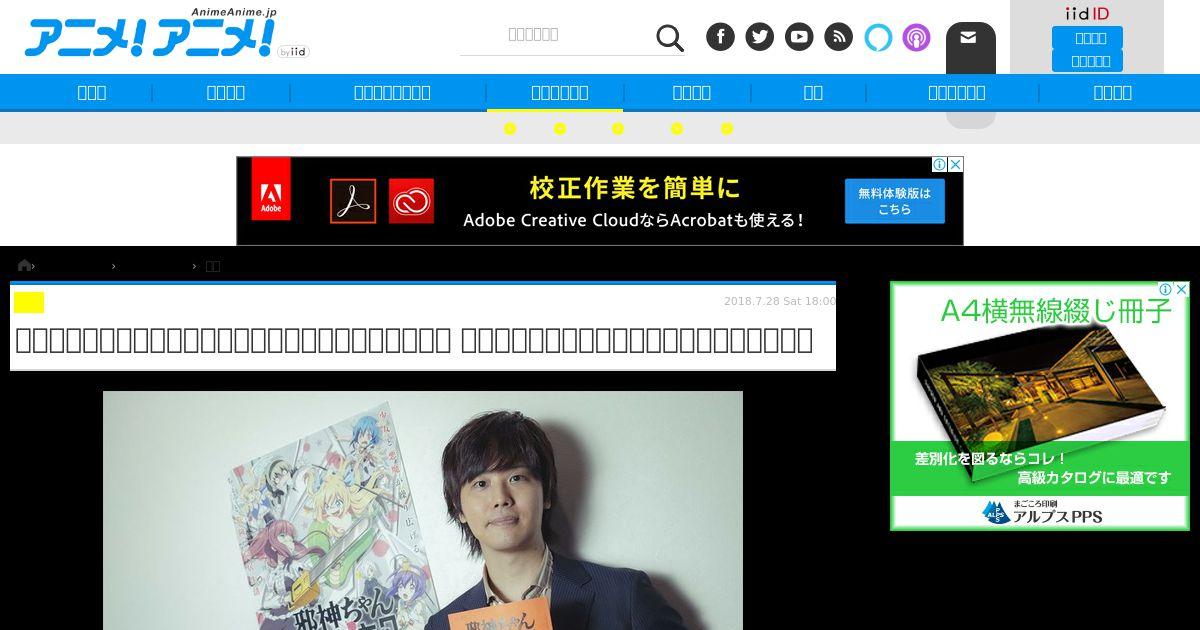Close the Adobe banner ad
This screenshot has height=630, width=1200.
click(955, 164)
